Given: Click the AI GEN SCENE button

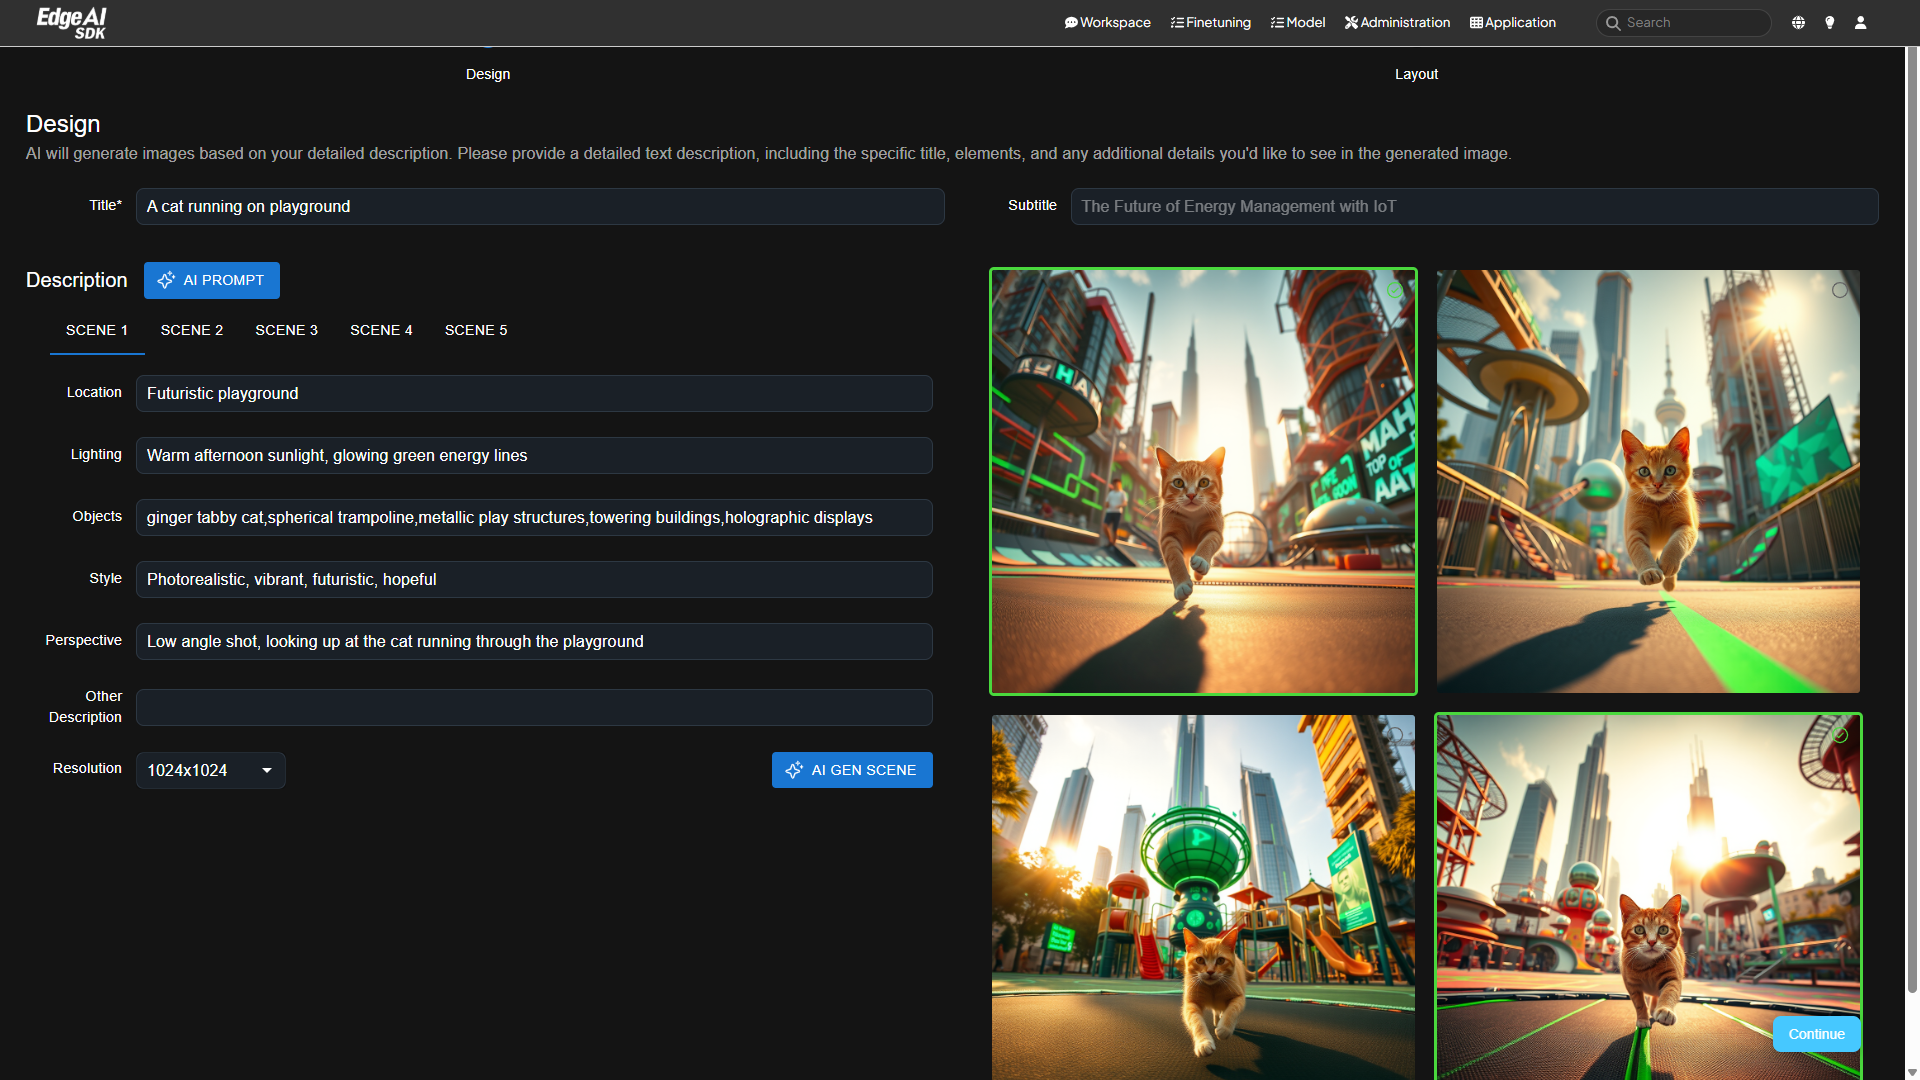Looking at the screenshot, I should [851, 770].
